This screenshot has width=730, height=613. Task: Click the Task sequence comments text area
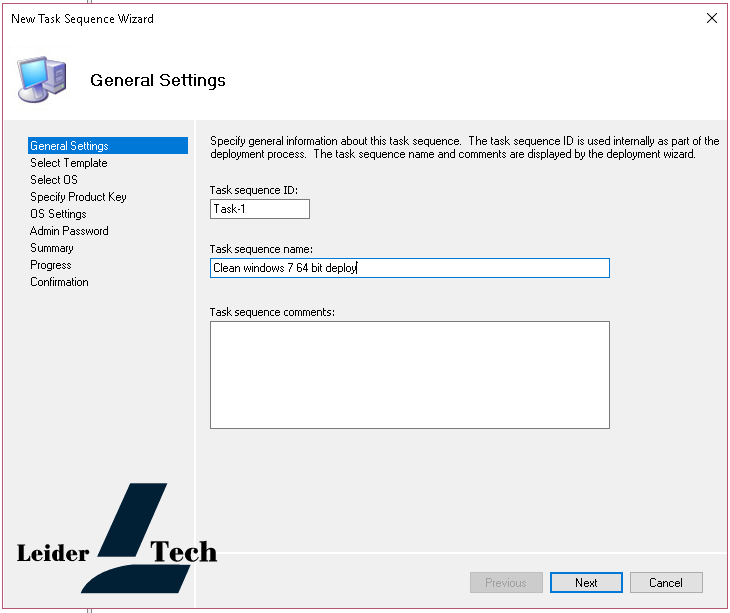pyautogui.click(x=409, y=374)
